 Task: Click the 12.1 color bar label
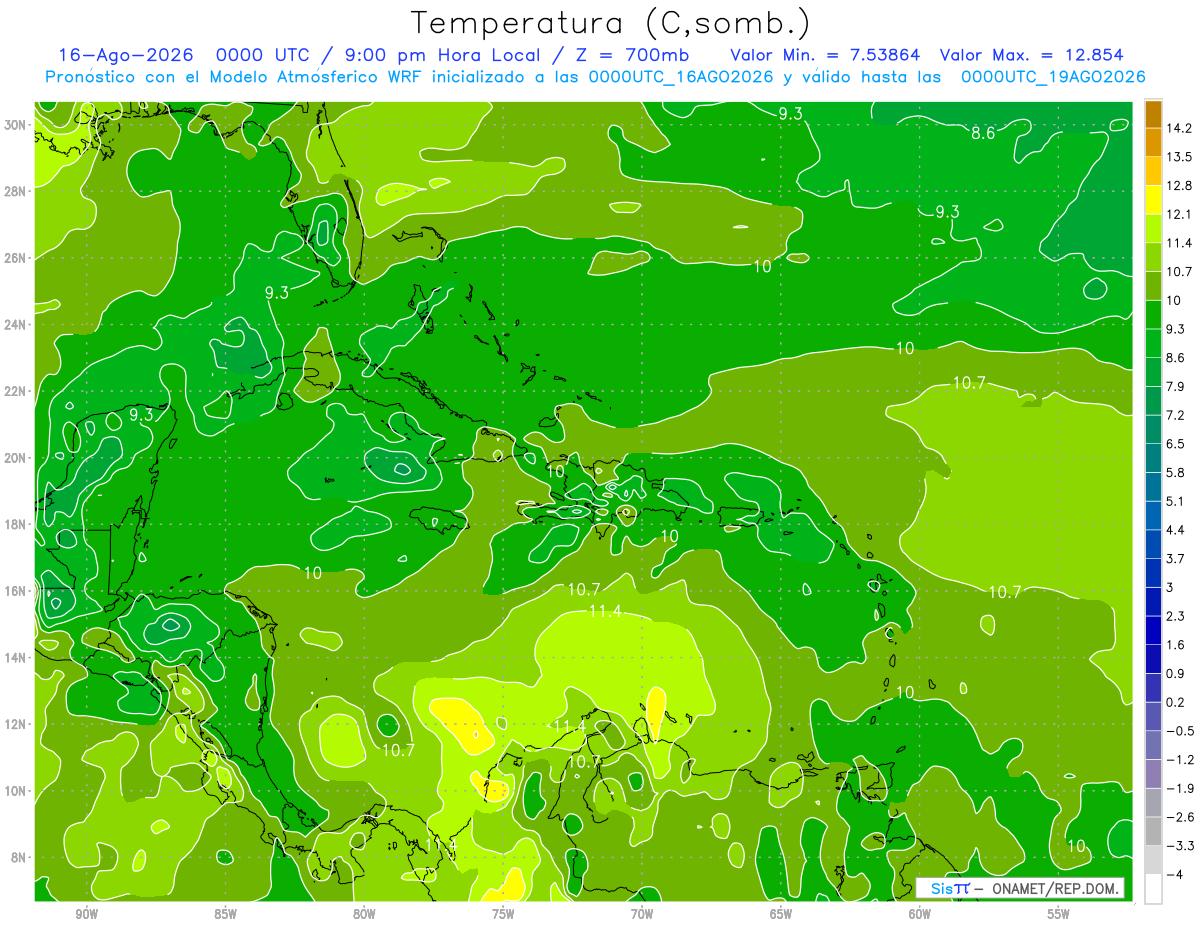click(1179, 214)
